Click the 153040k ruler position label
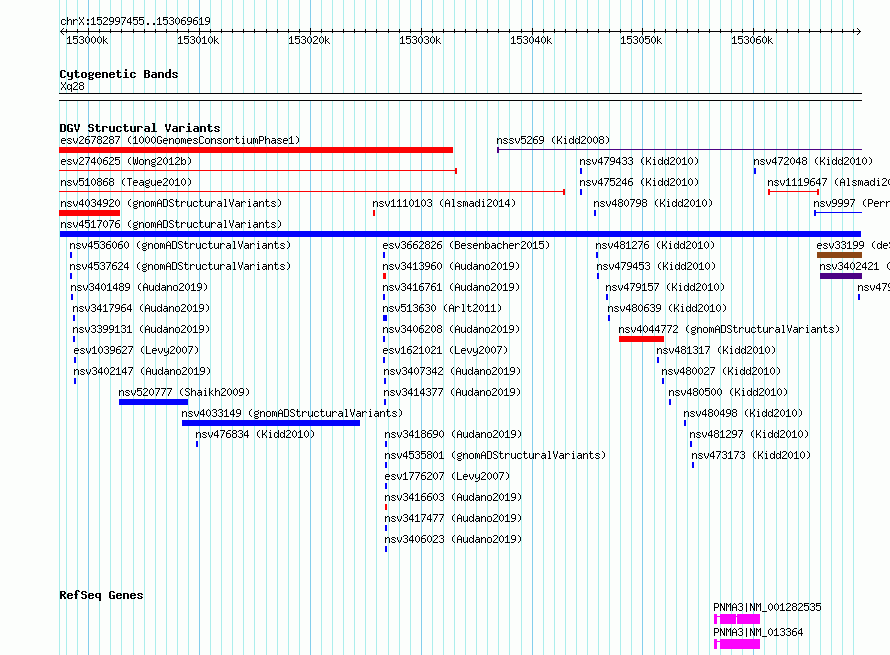 (531, 40)
